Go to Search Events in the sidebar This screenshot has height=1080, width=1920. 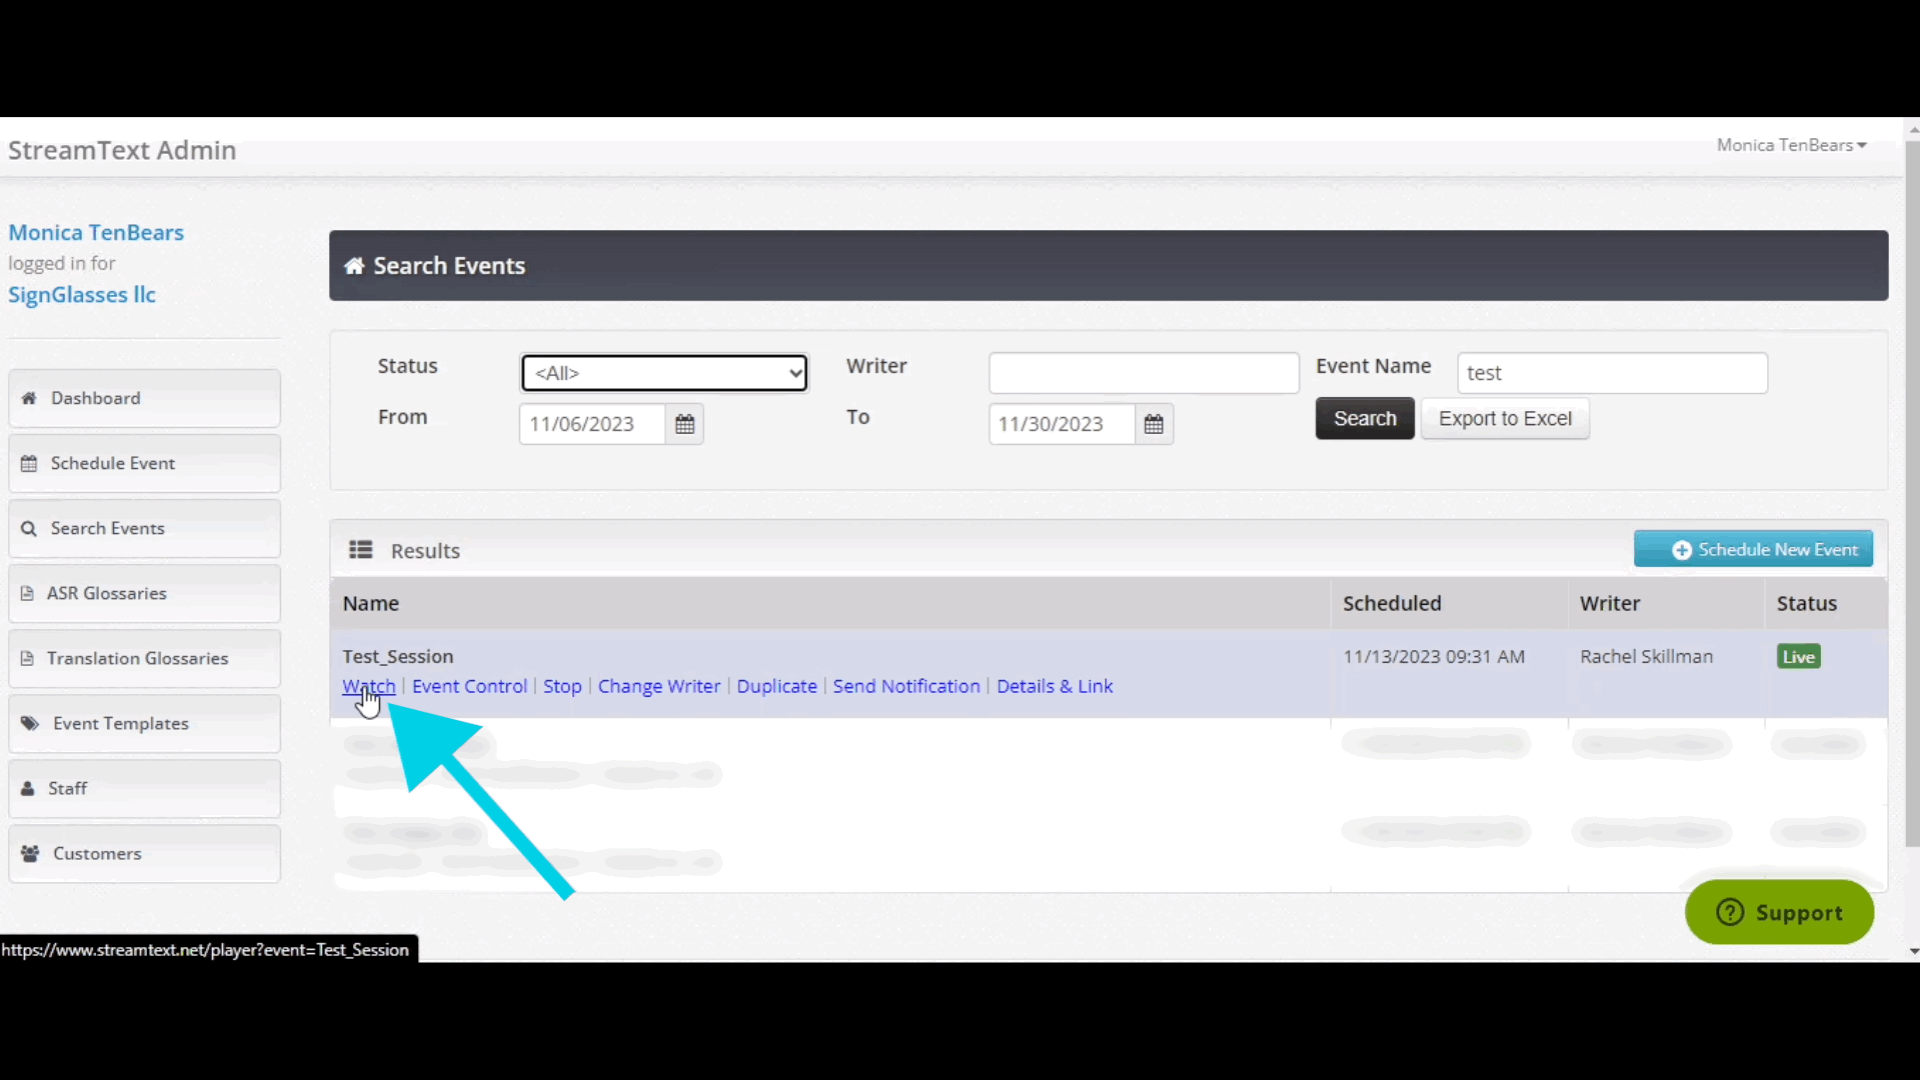[144, 528]
